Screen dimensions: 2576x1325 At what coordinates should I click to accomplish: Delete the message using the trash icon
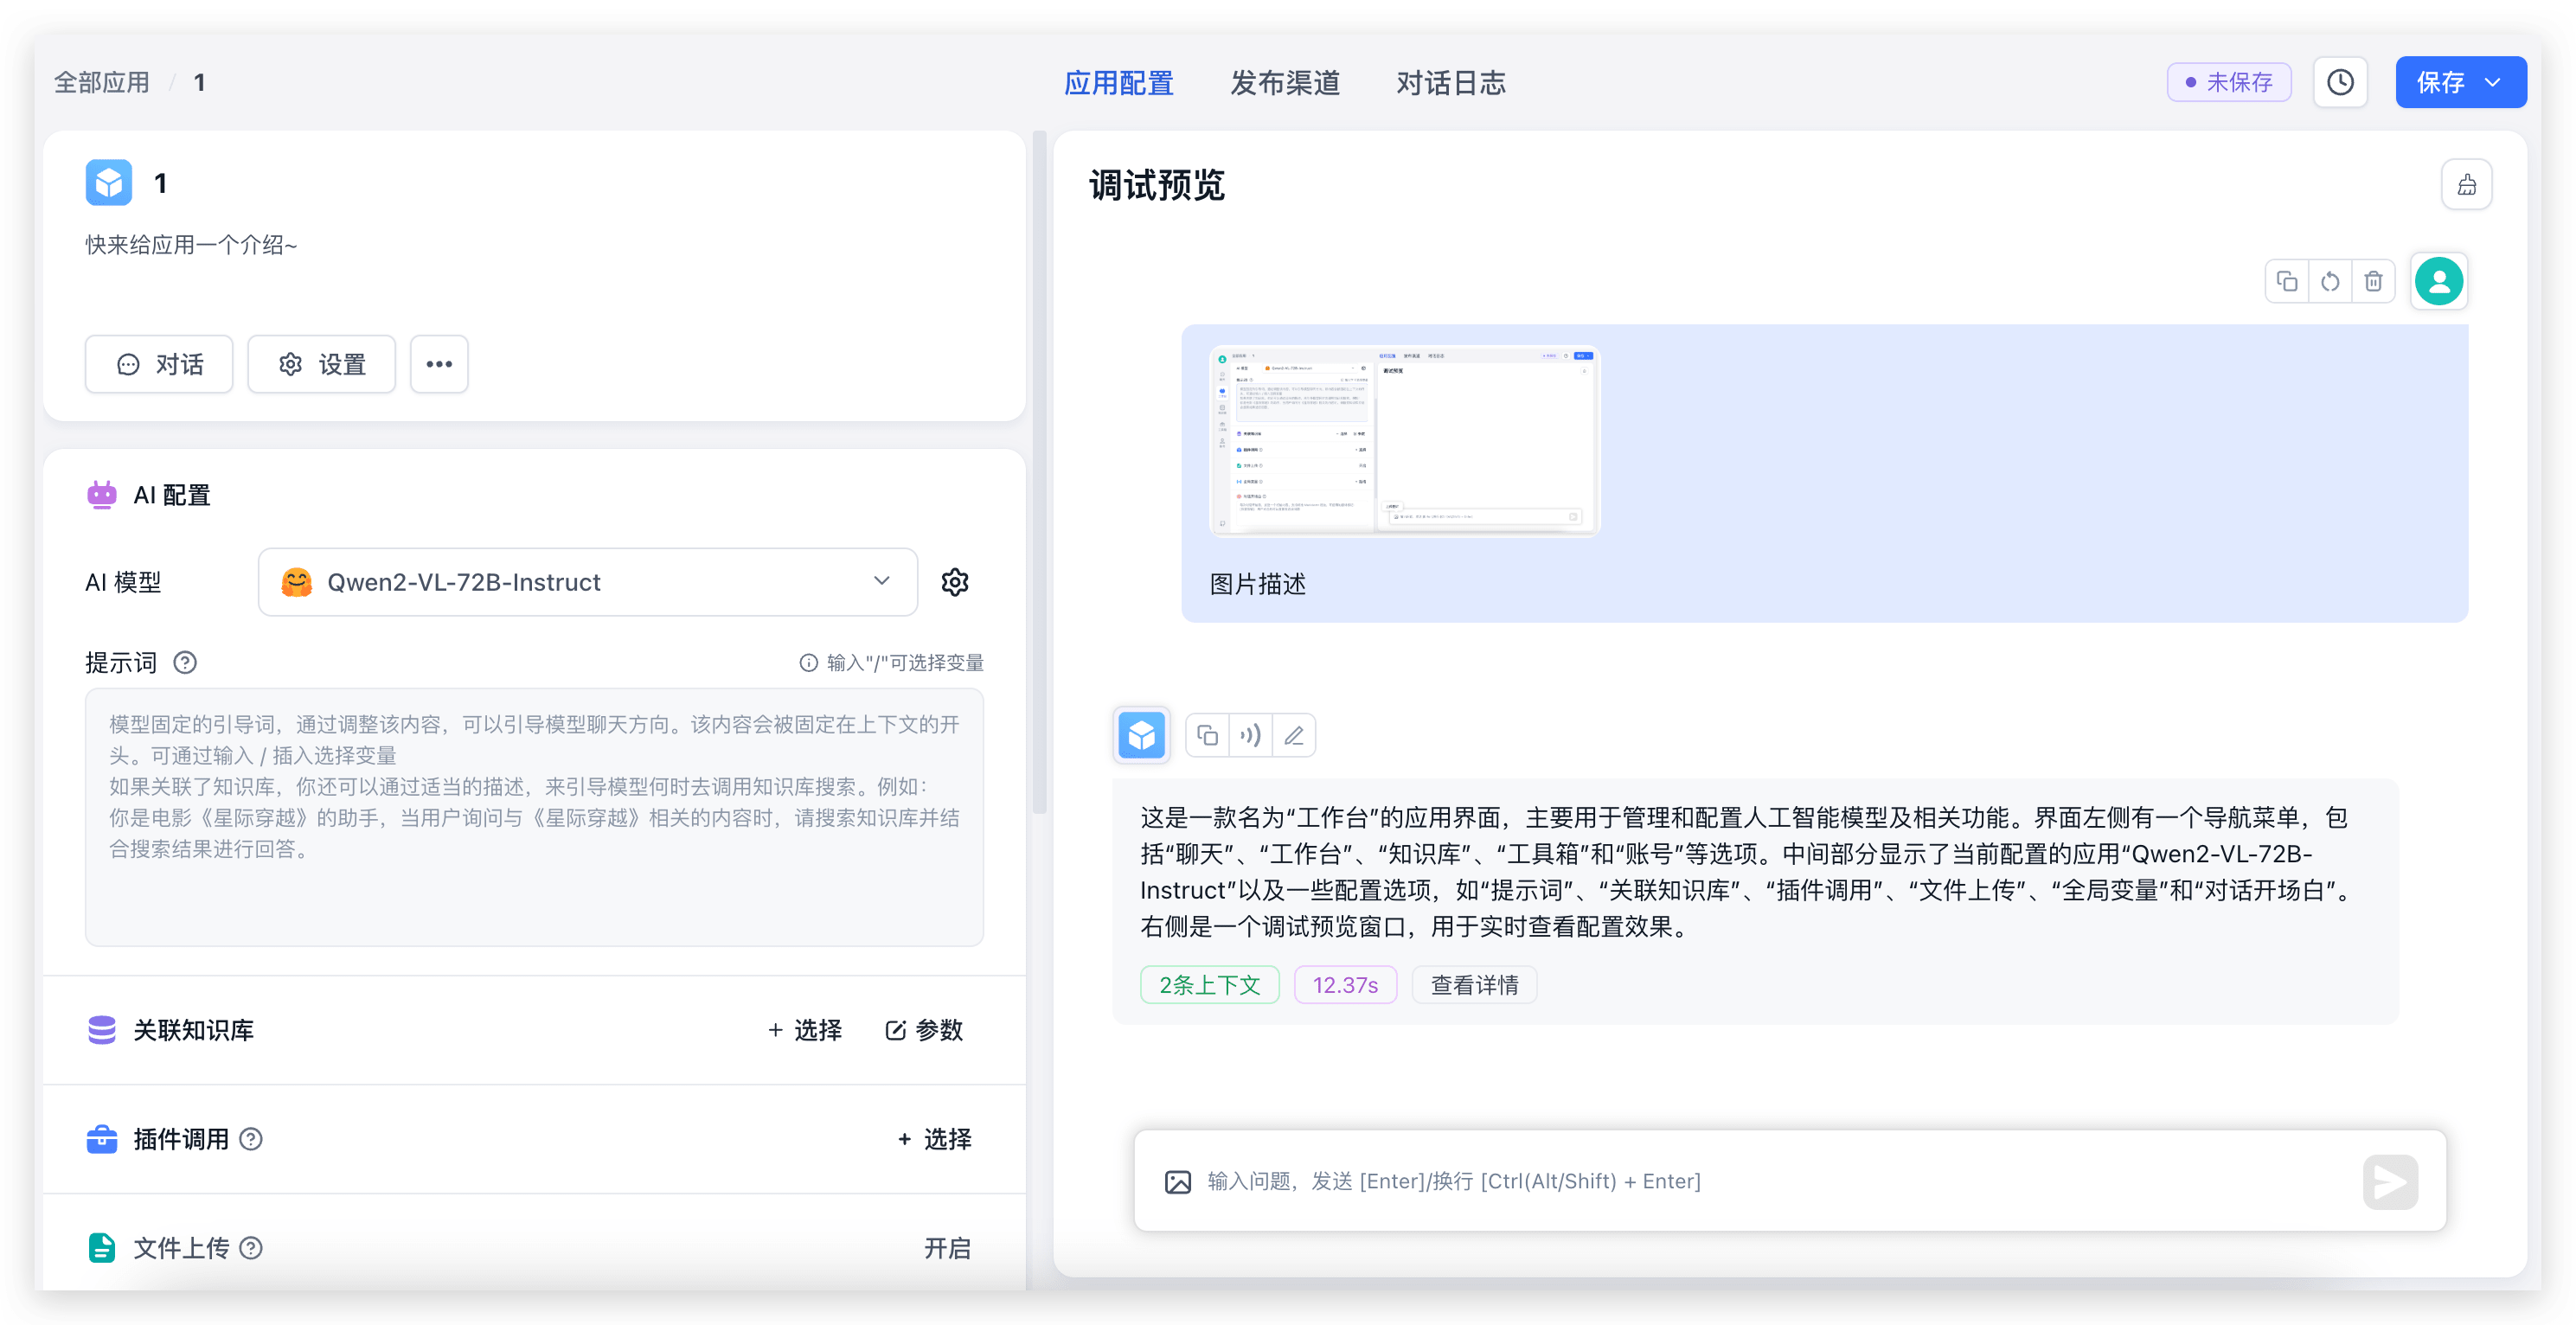click(2374, 281)
